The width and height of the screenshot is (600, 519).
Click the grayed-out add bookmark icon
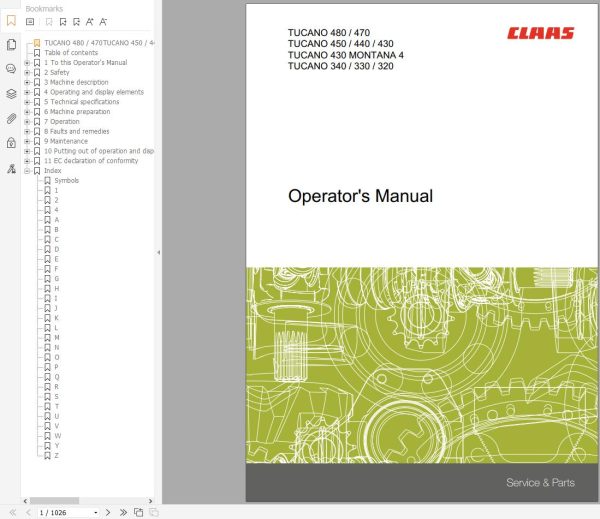(49, 22)
